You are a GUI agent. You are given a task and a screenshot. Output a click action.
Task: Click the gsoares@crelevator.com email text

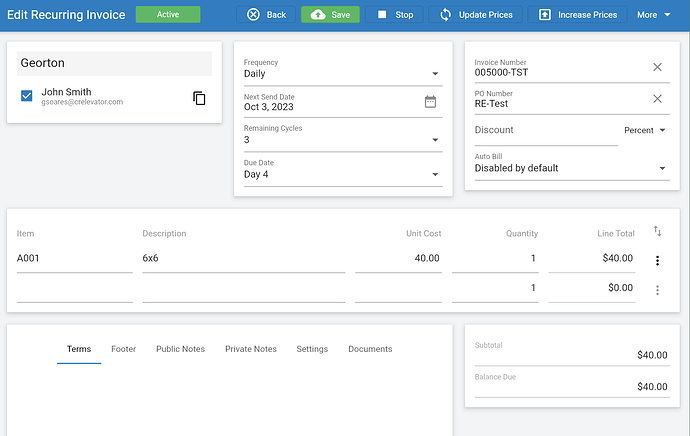click(x=82, y=102)
